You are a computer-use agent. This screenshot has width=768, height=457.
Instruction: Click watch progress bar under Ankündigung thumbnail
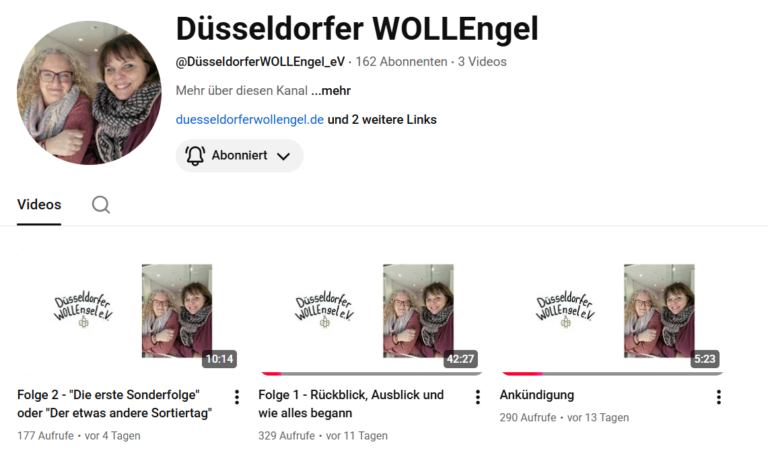click(x=613, y=374)
